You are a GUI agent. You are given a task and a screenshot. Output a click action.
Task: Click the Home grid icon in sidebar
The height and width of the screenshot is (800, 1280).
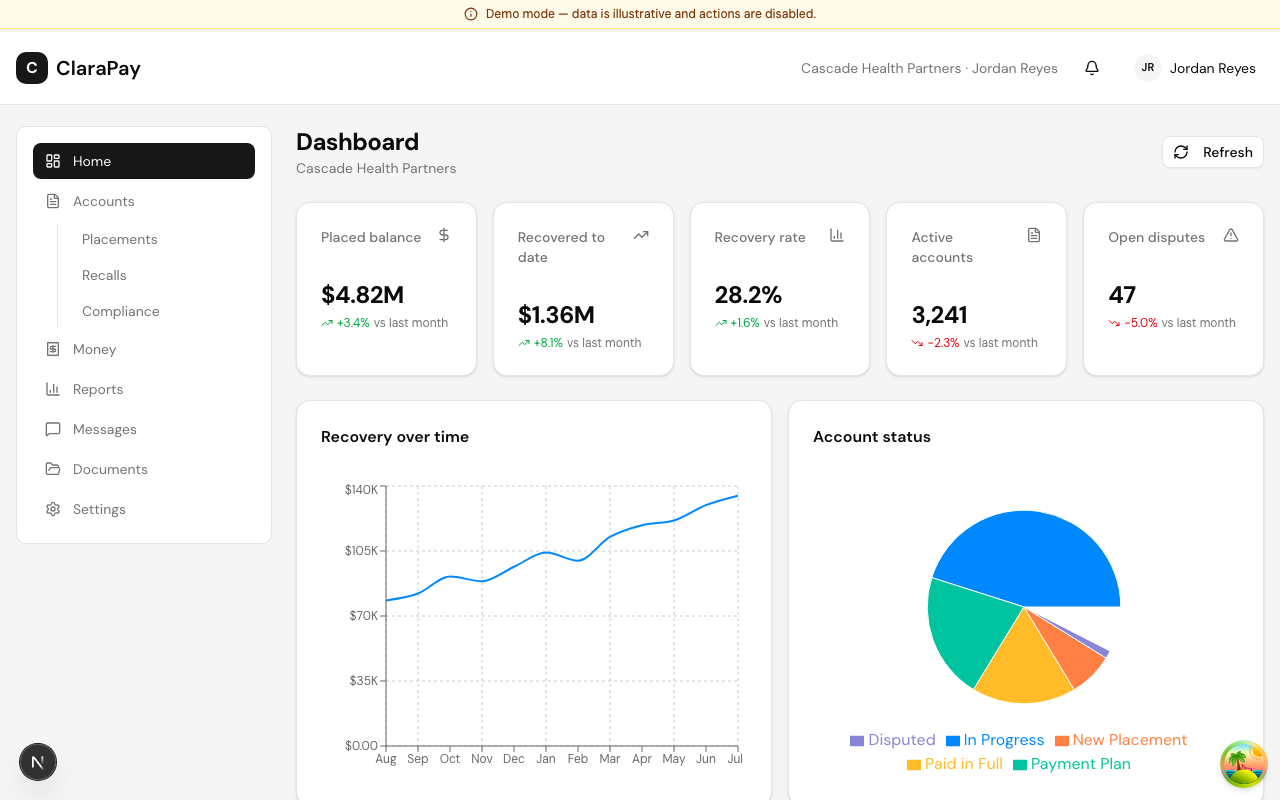pos(53,161)
